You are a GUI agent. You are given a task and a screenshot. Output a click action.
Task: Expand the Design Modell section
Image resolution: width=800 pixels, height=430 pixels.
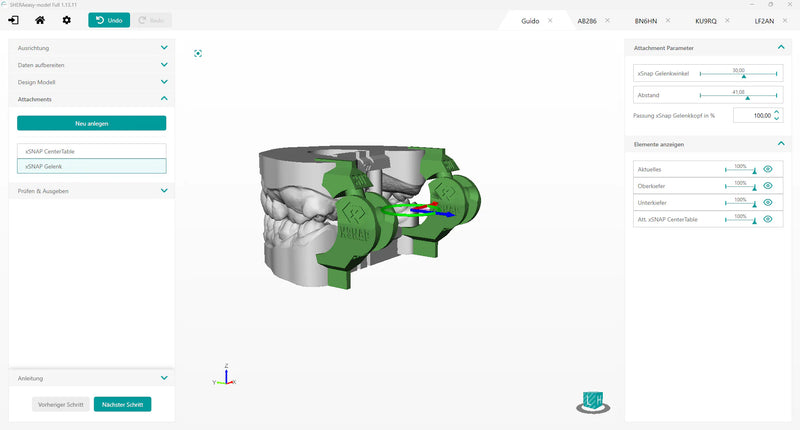point(92,82)
